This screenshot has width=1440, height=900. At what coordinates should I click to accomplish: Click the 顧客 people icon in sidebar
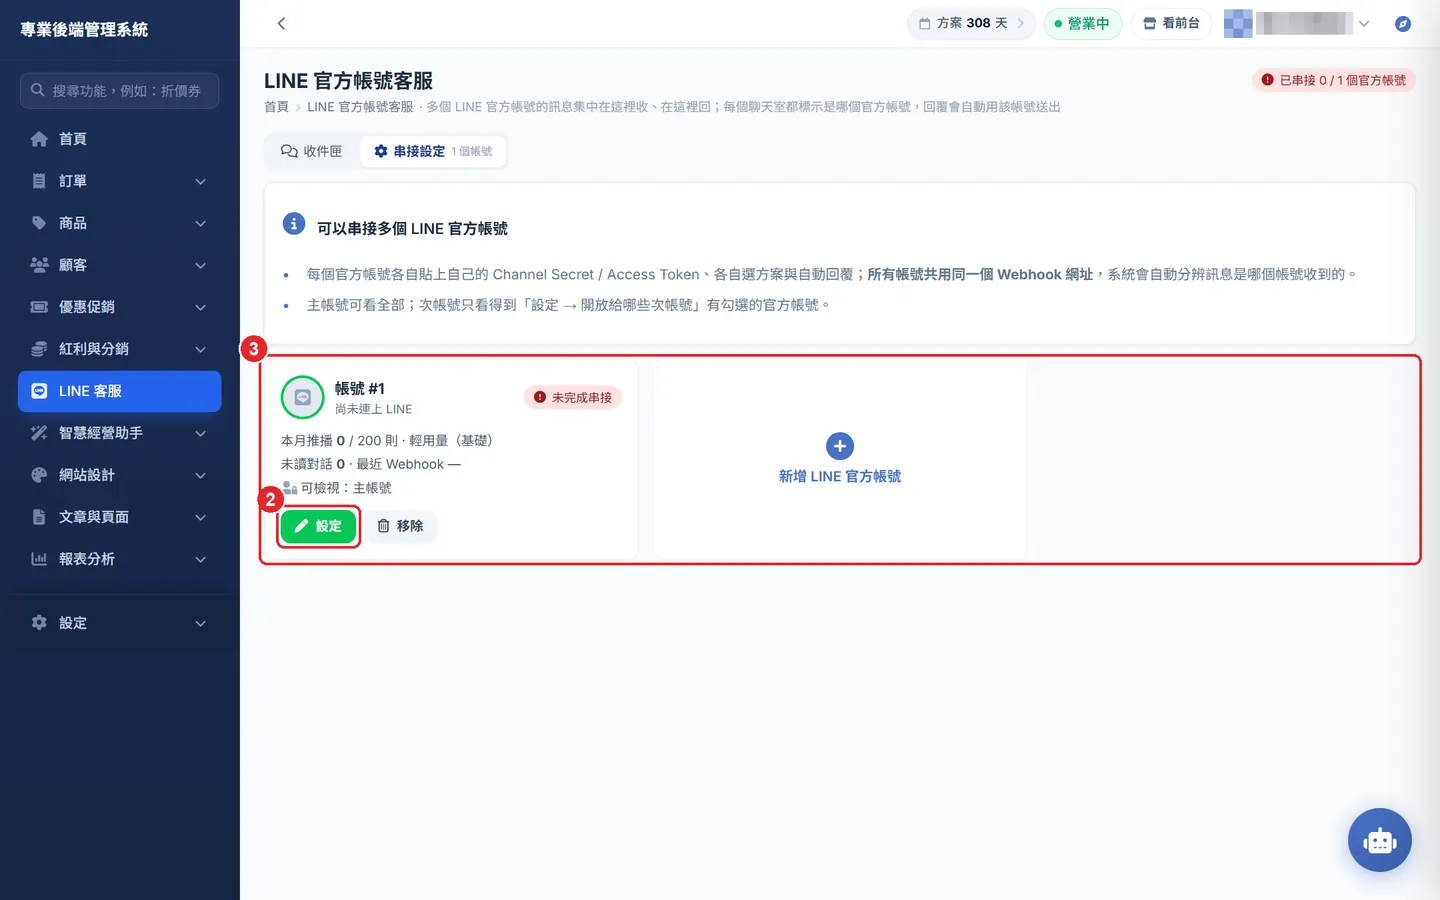pyautogui.click(x=39, y=265)
